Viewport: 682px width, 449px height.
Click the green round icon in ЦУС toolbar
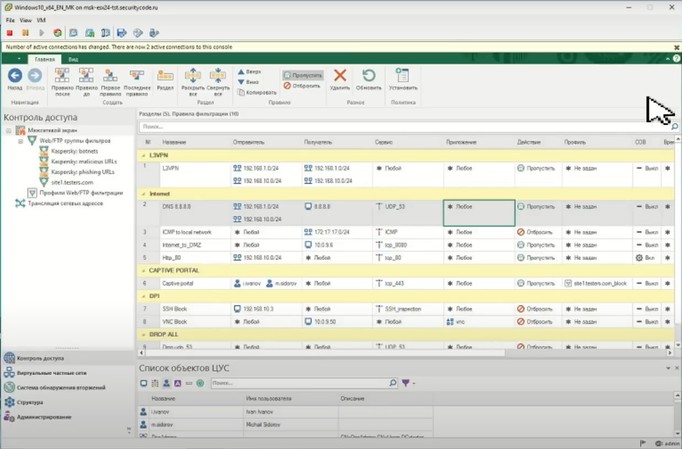[200, 383]
